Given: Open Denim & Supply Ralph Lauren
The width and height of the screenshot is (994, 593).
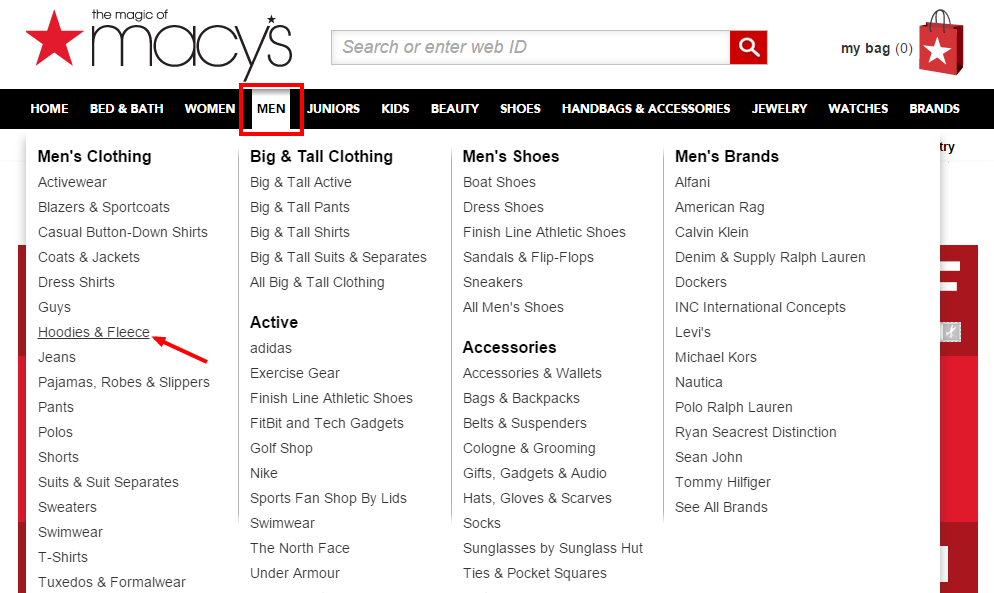Looking at the screenshot, I should 770,257.
